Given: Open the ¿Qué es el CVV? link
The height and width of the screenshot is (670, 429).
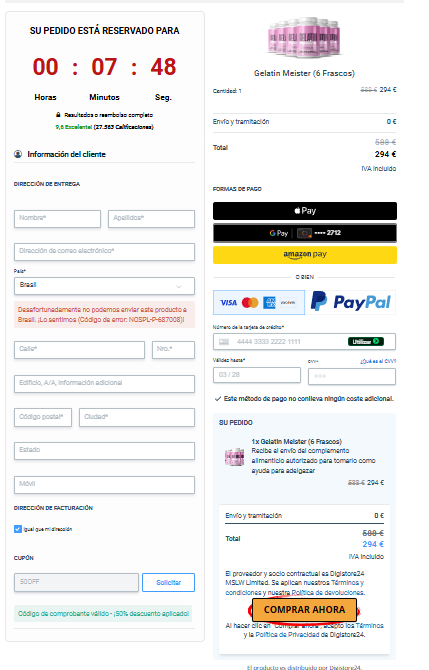Looking at the screenshot, I should point(378,361).
